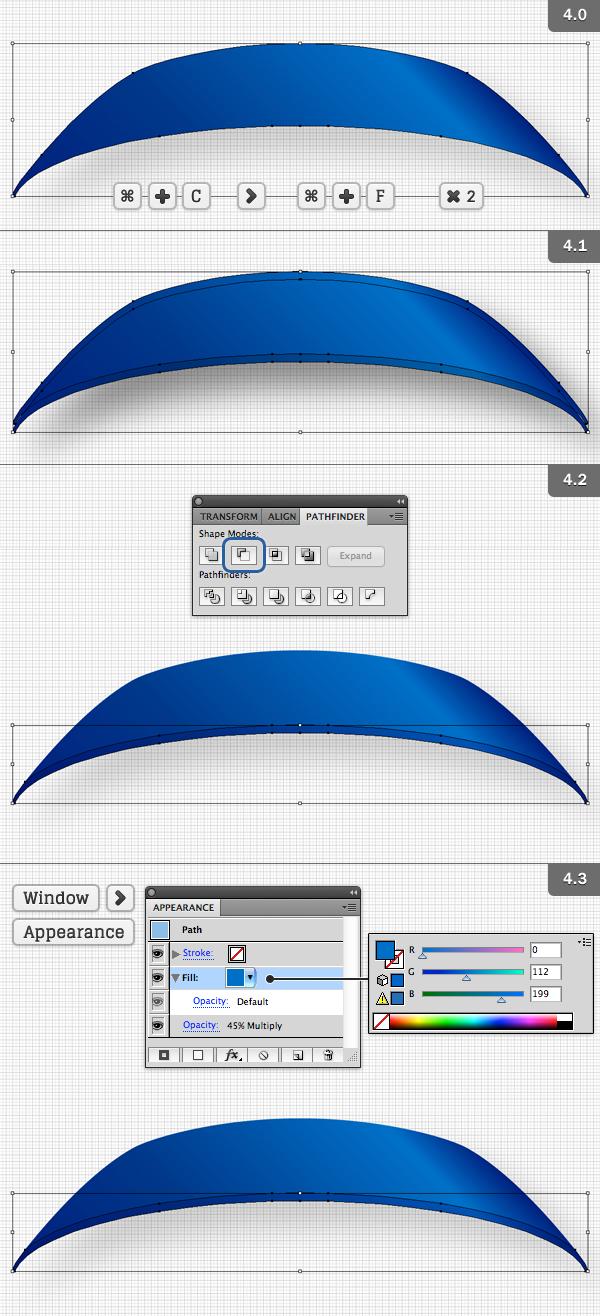This screenshot has height=1316, width=600.
Task: Click the web-safe color swatch beside cube
Action: pos(397,980)
